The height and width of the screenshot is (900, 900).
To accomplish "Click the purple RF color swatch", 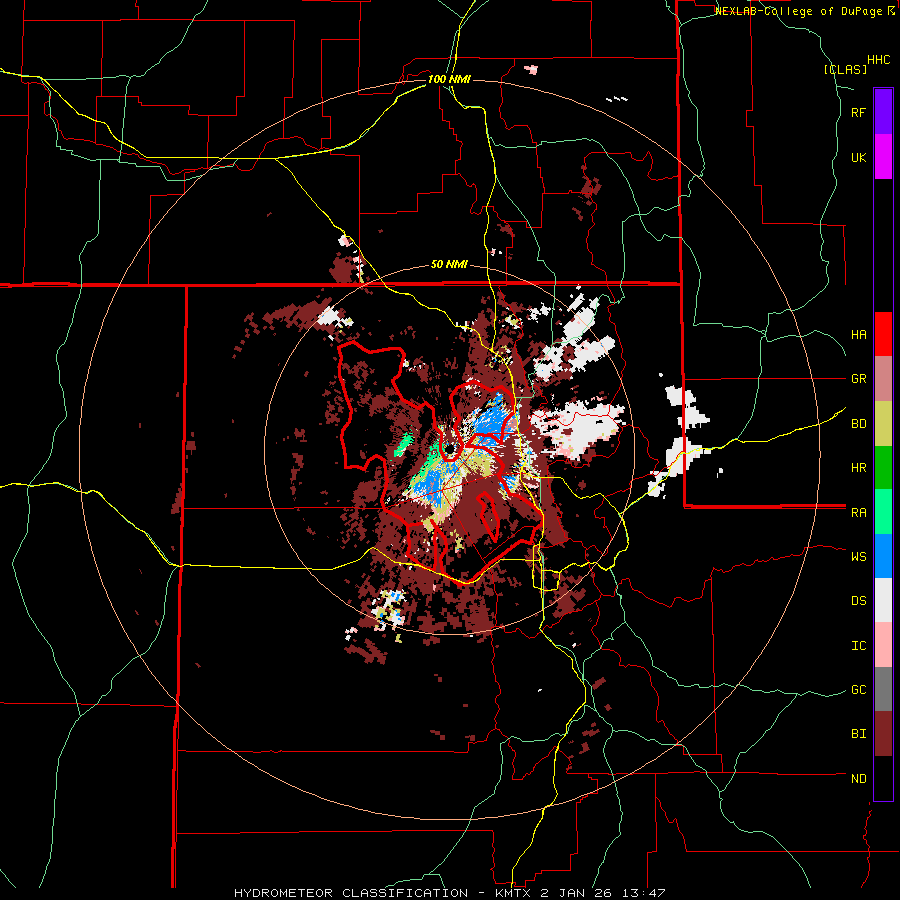I will point(883,112).
